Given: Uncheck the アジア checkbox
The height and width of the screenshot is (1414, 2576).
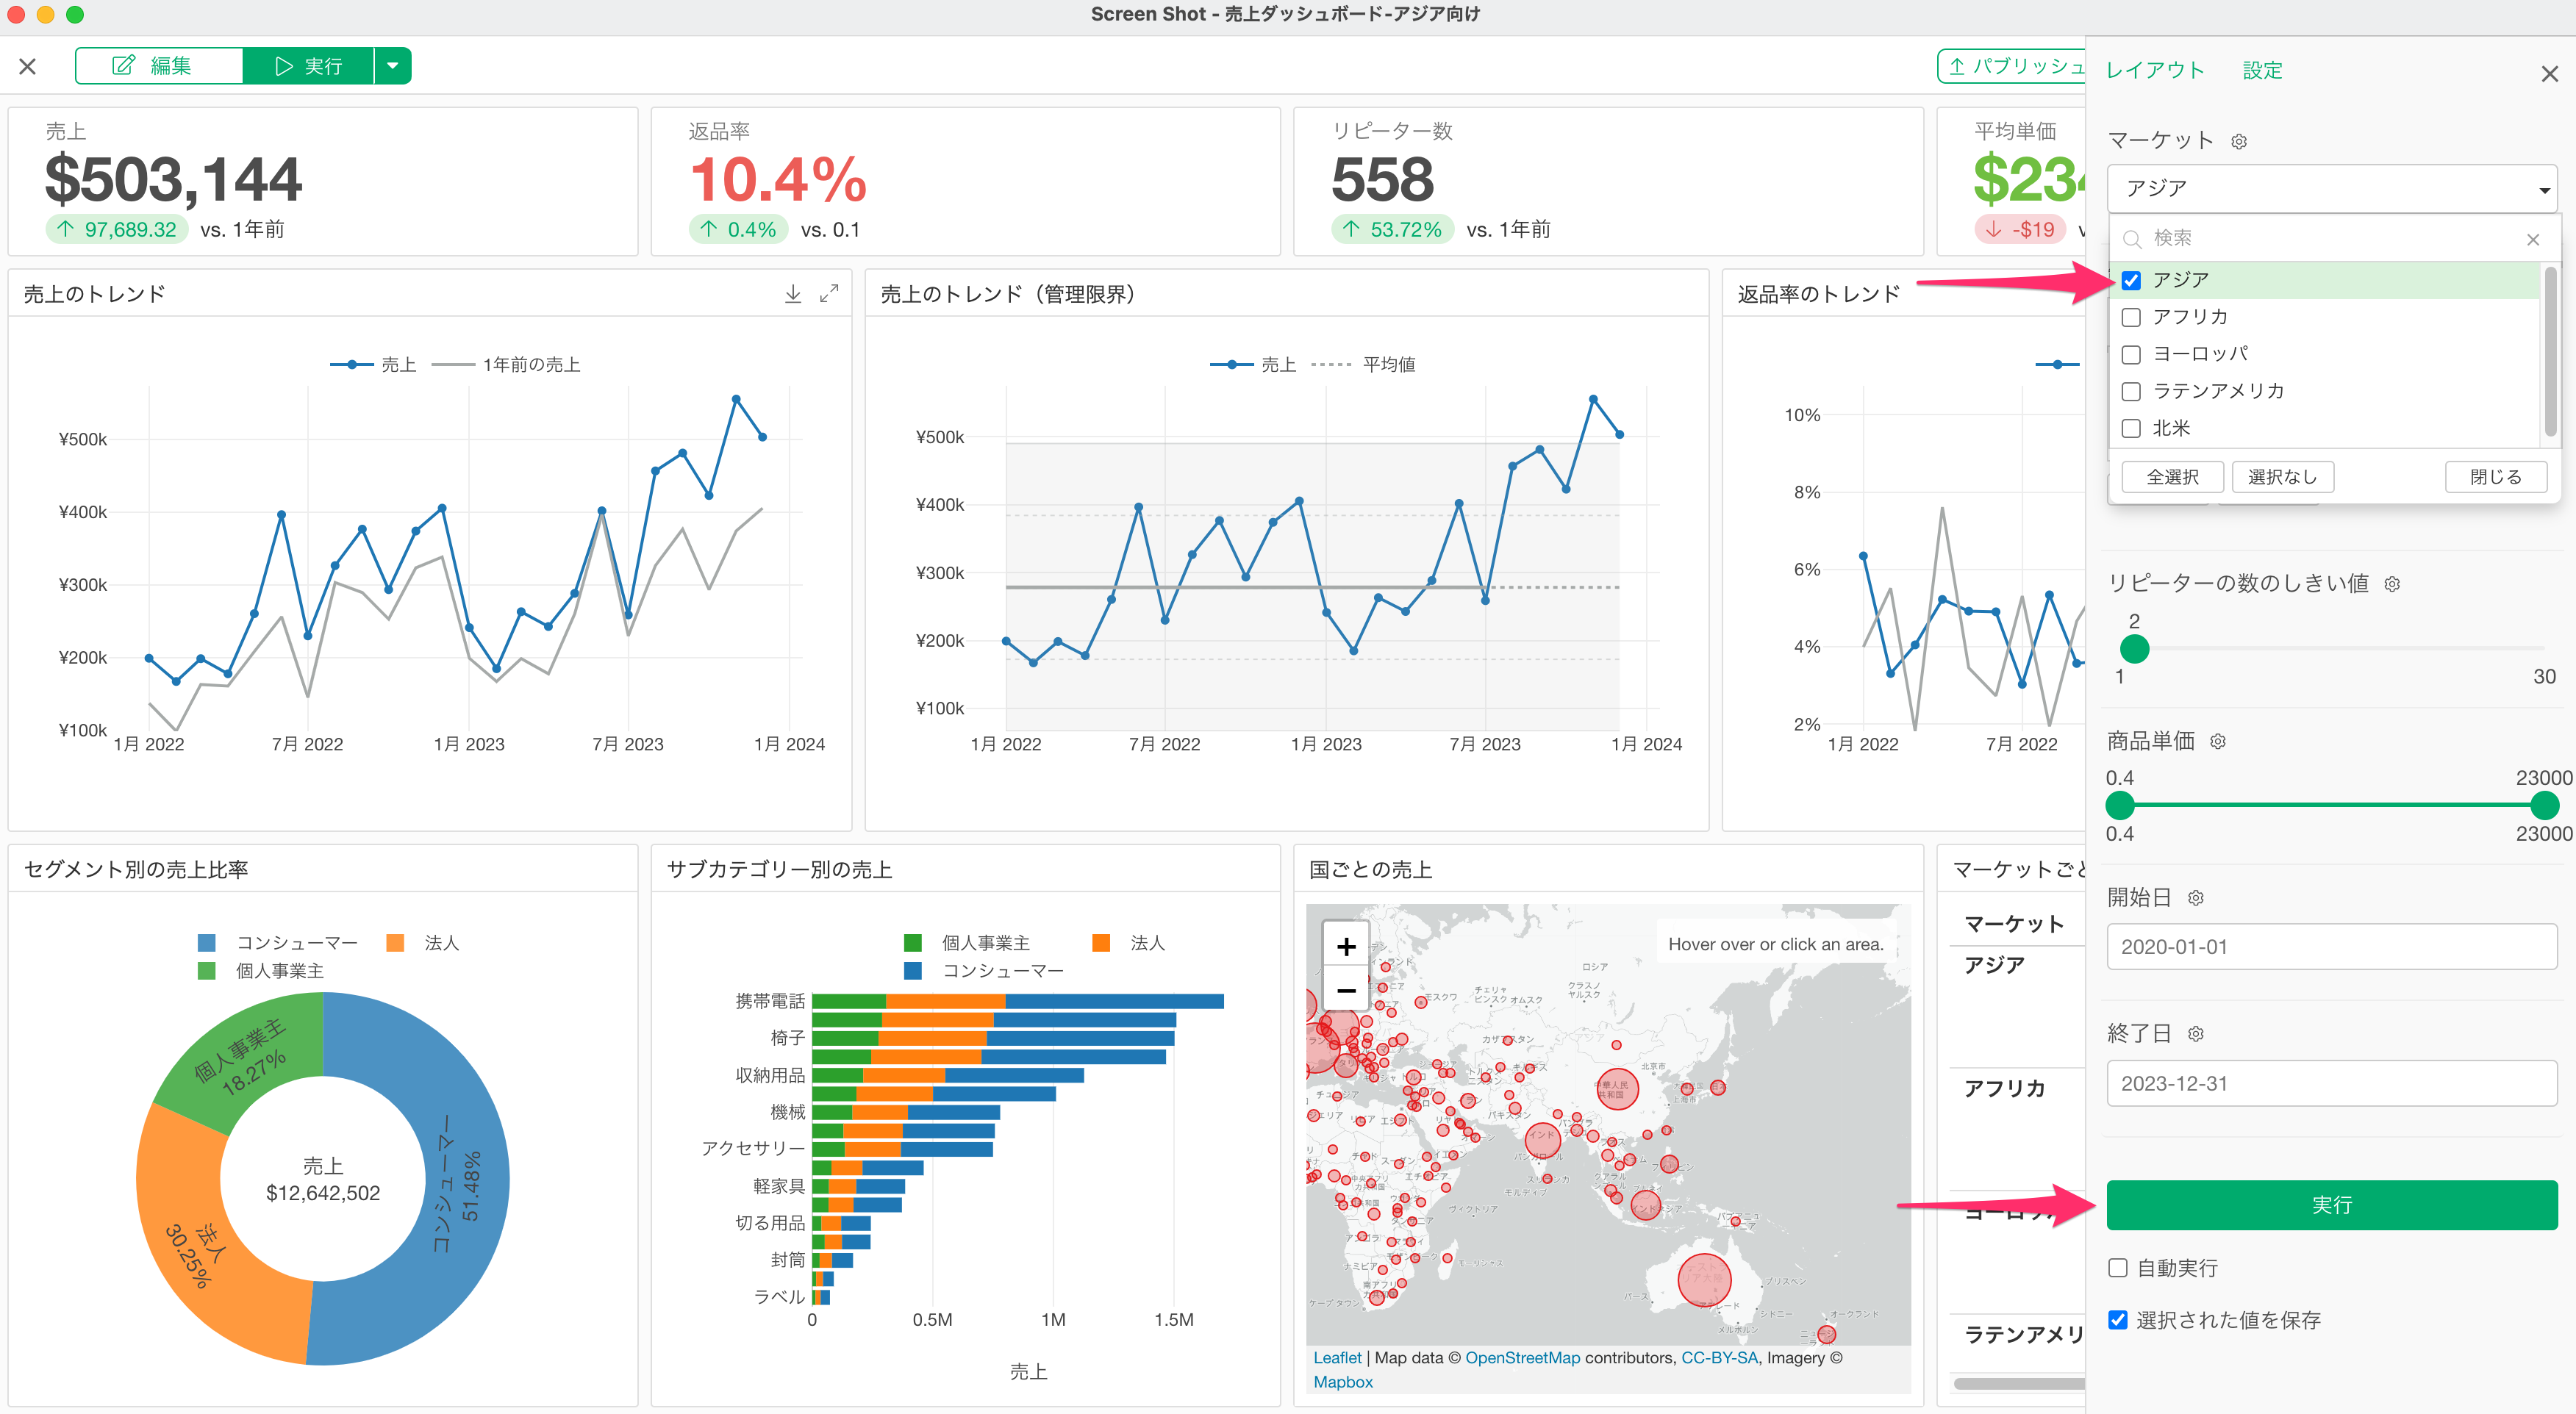Looking at the screenshot, I should point(2131,281).
